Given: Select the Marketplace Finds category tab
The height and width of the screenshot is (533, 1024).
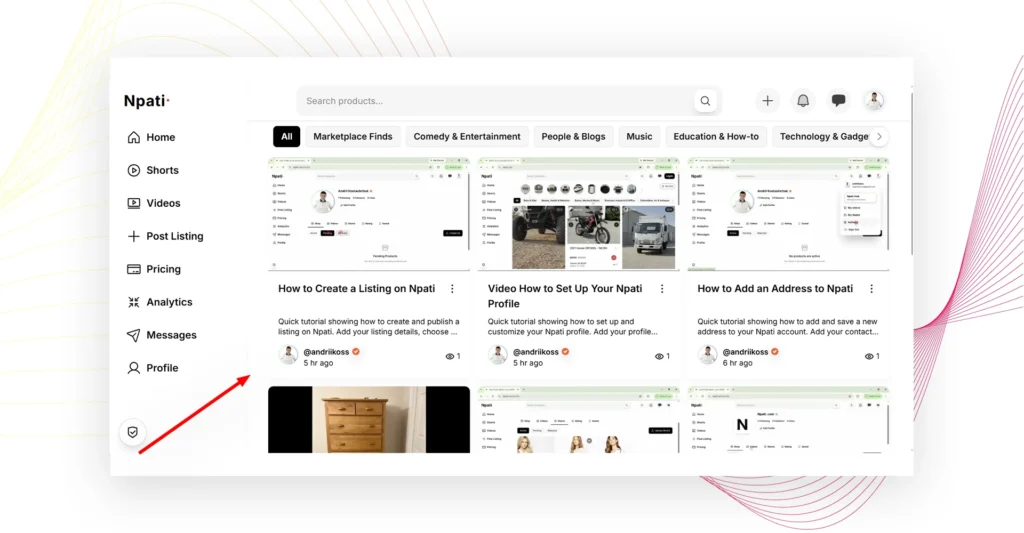Looking at the screenshot, I should coord(353,137).
